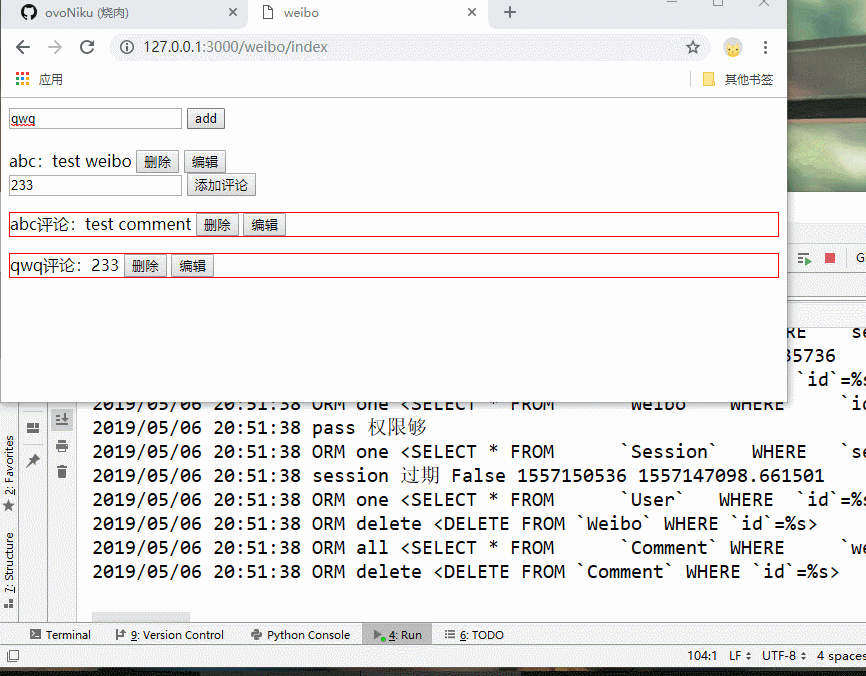Click the rerun list icon in PyCharm toolbar
Screen dimensions: 866x676
pos(804,258)
